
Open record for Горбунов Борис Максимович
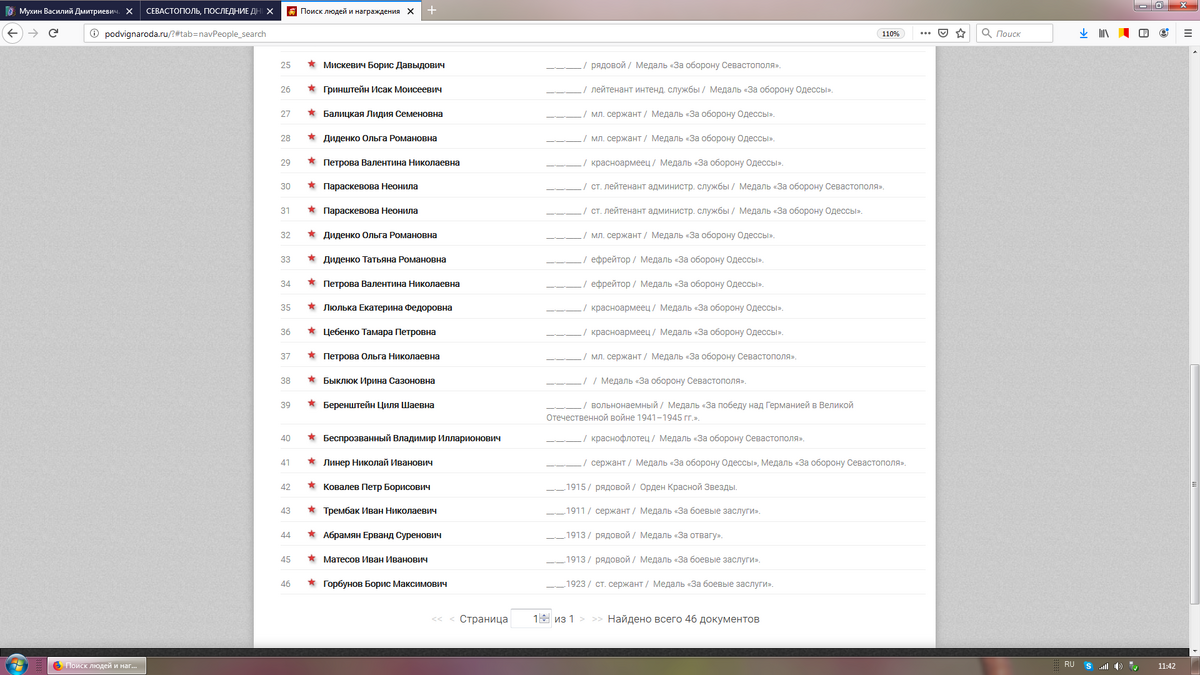[x=384, y=584]
